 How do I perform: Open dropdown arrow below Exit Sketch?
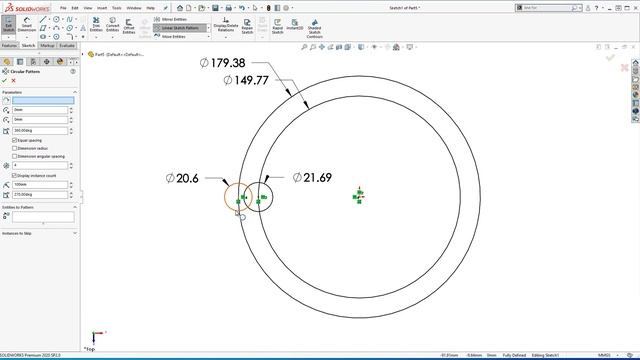8,37
